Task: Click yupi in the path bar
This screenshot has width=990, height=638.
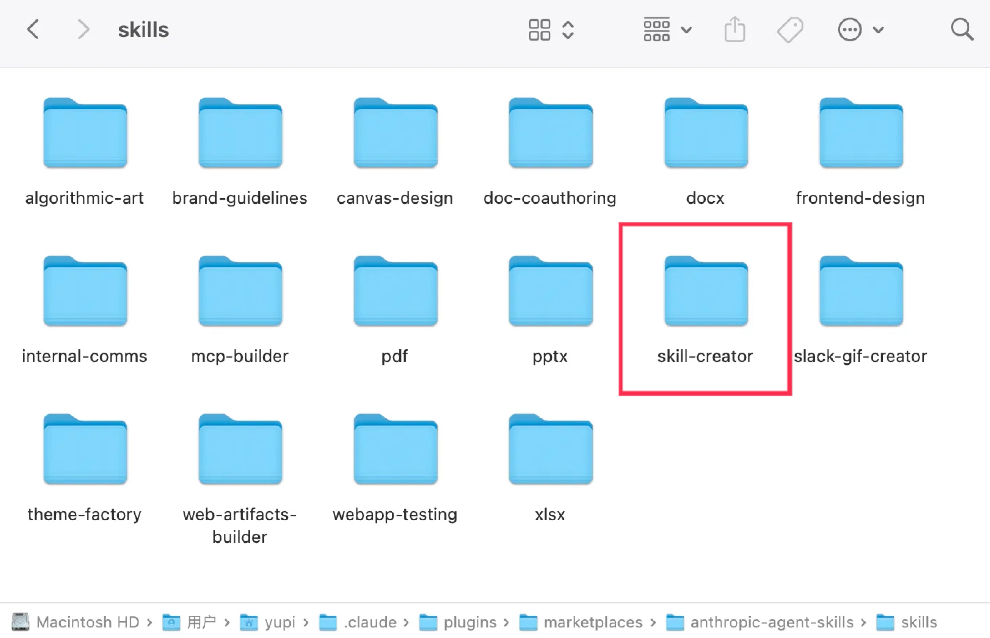Action: pos(268,622)
